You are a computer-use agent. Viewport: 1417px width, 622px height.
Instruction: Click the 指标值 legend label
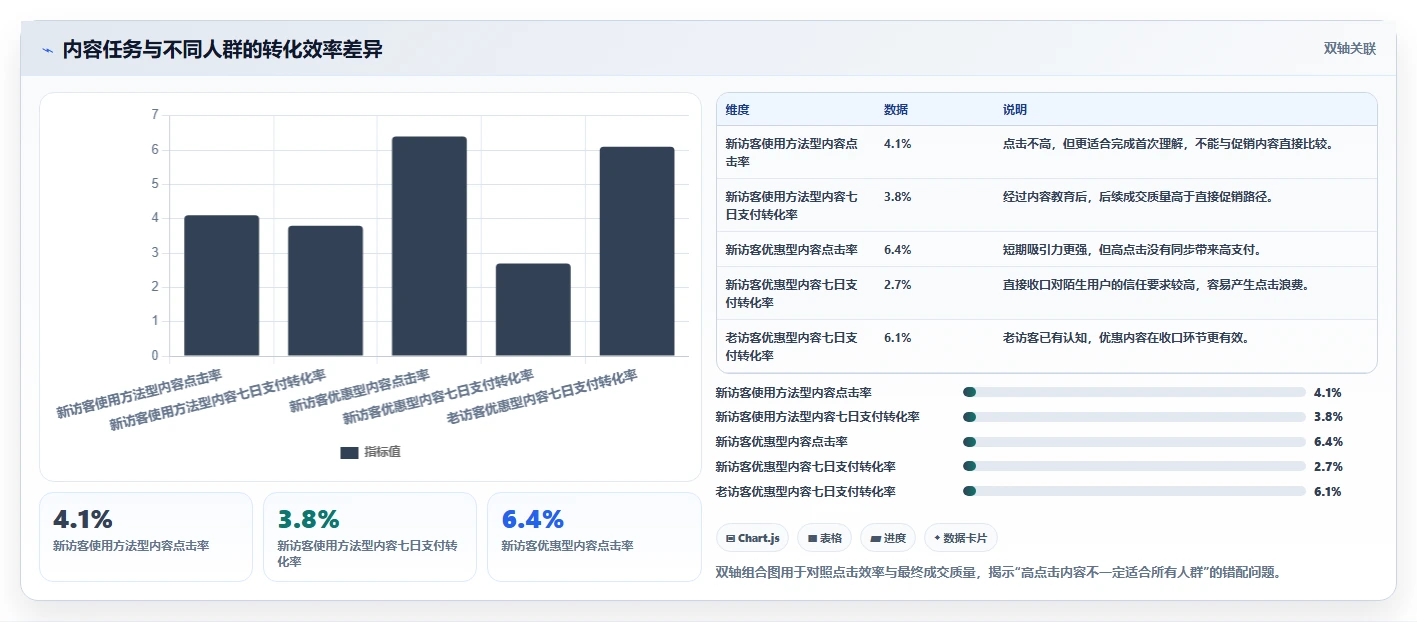tap(382, 452)
